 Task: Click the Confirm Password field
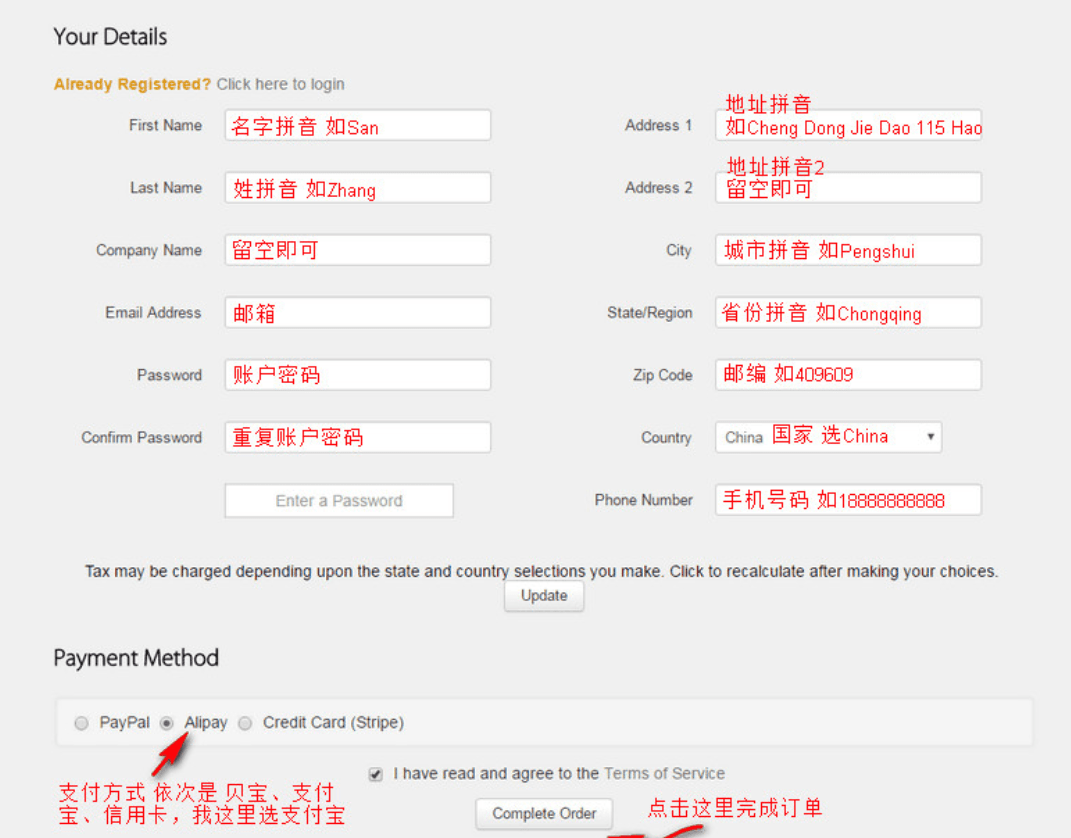(357, 438)
